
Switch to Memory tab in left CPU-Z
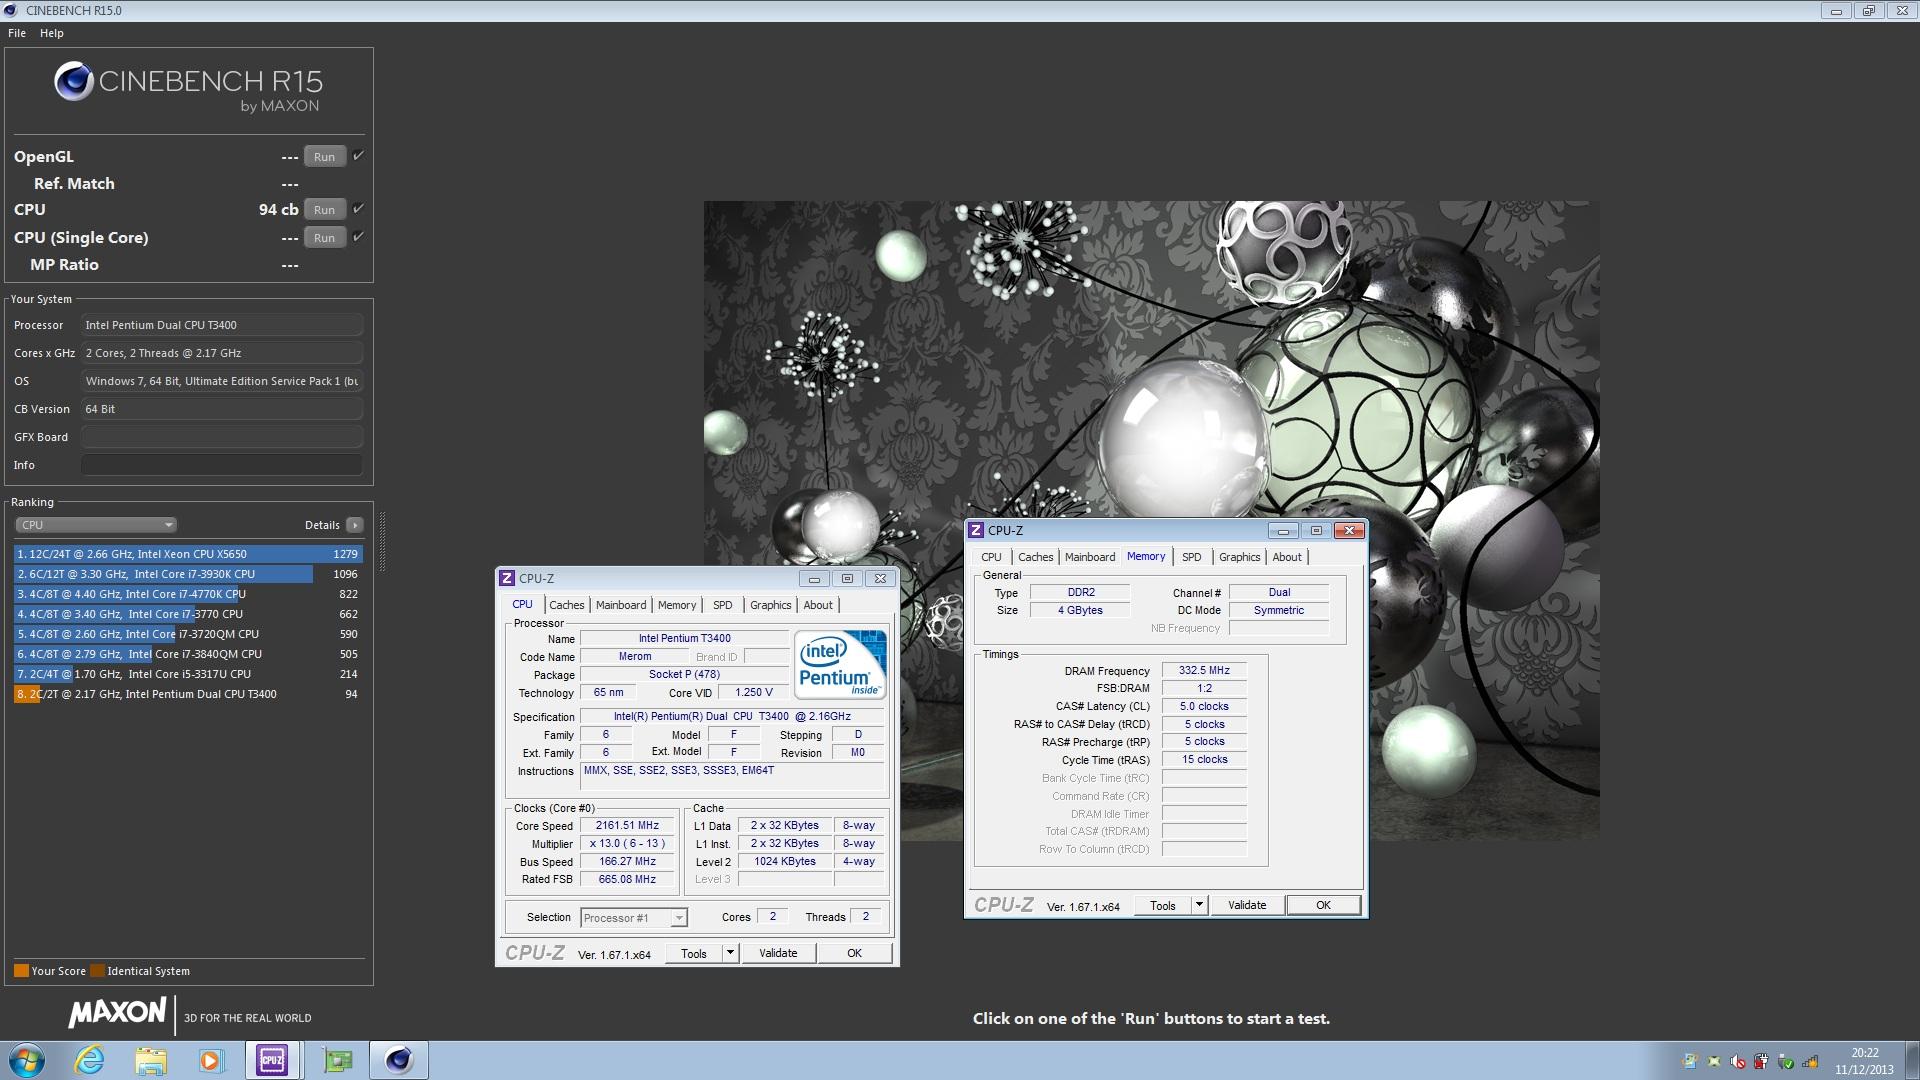pyautogui.click(x=677, y=605)
